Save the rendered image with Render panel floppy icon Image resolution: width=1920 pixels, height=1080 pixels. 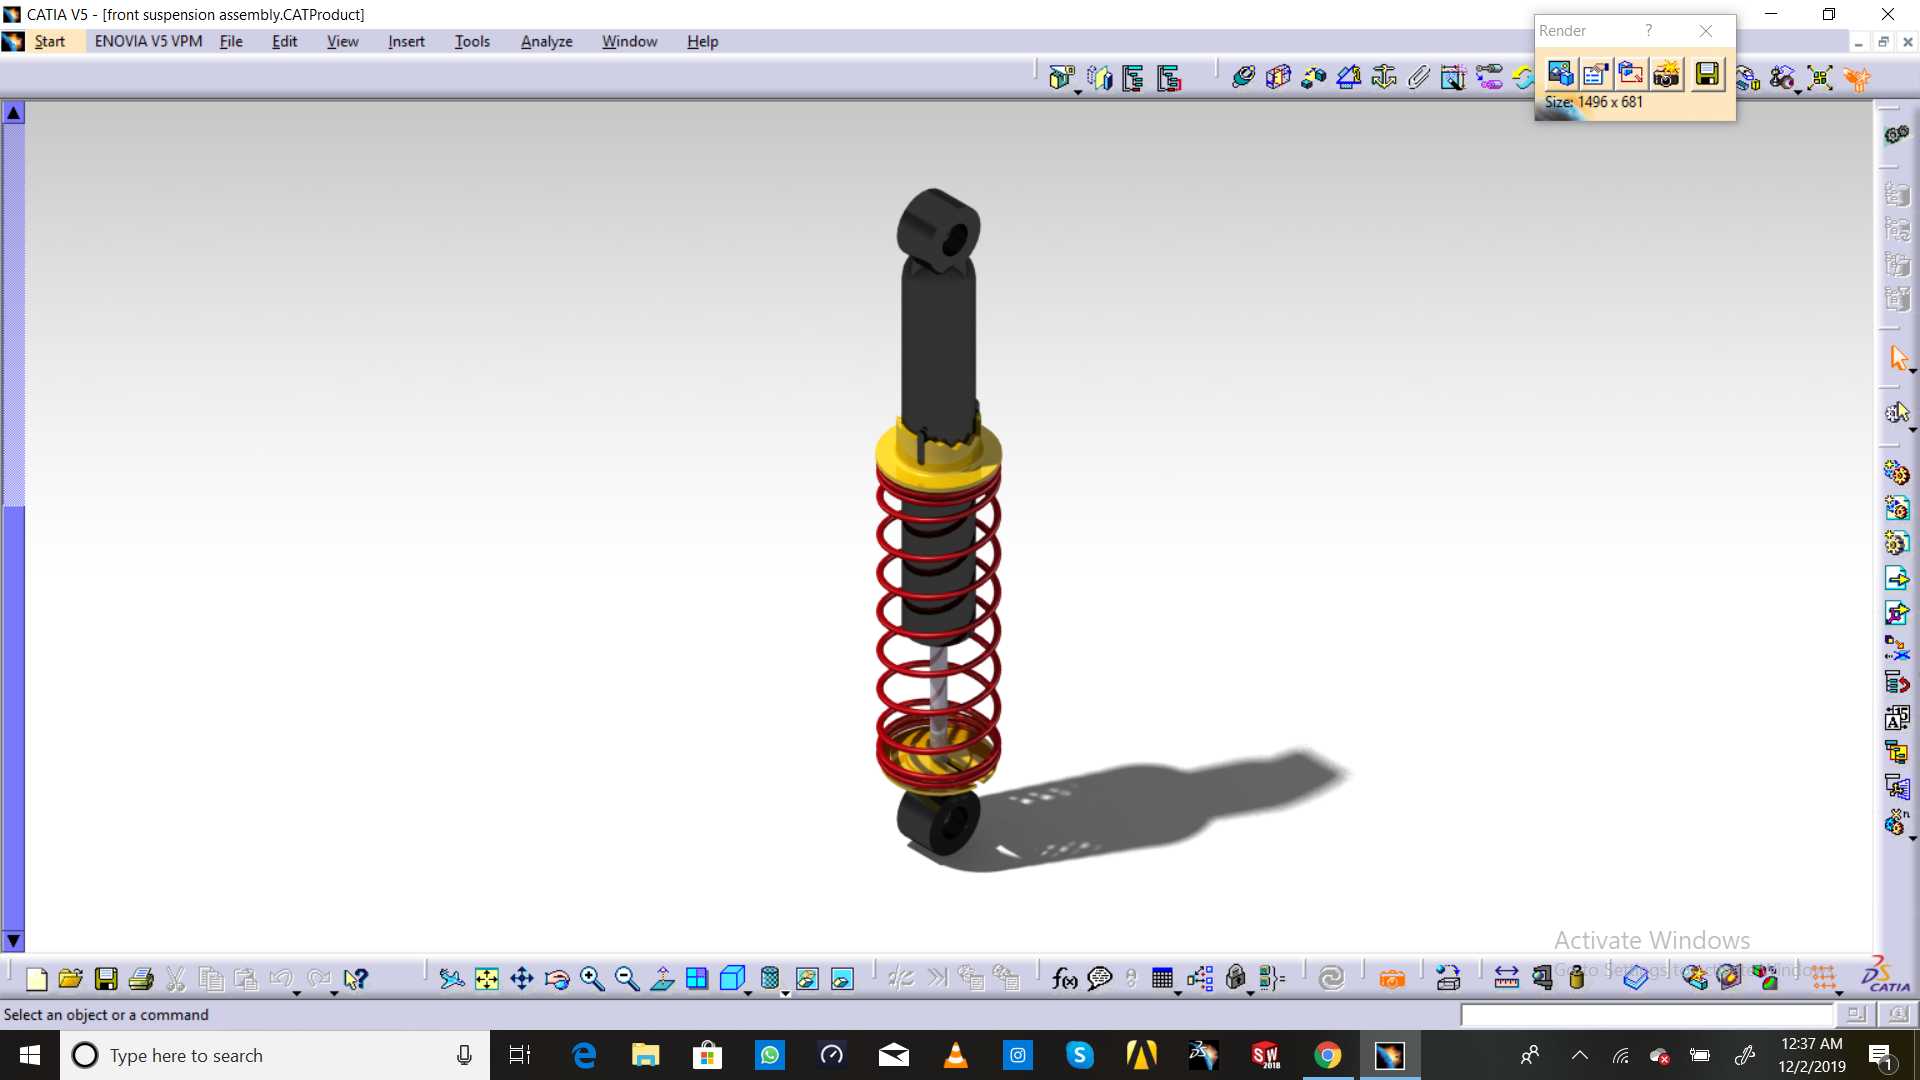click(x=1707, y=74)
